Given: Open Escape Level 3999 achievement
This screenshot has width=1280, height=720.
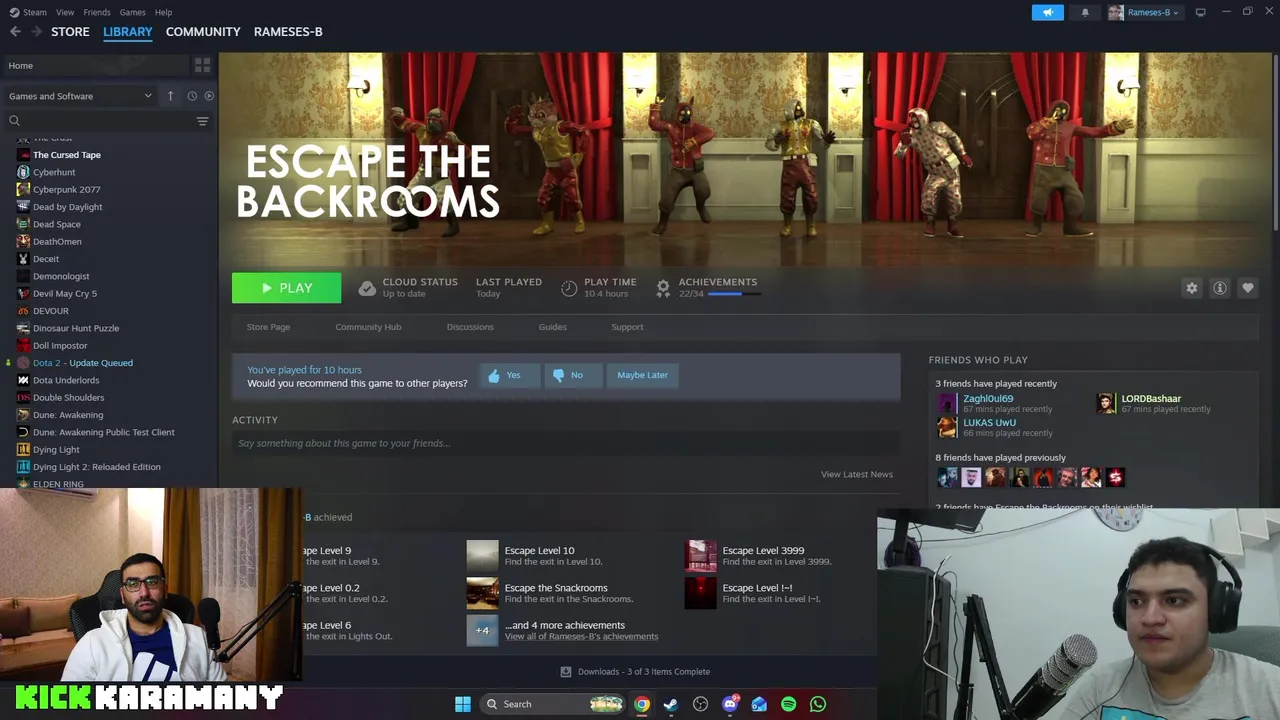Looking at the screenshot, I should (x=763, y=551).
